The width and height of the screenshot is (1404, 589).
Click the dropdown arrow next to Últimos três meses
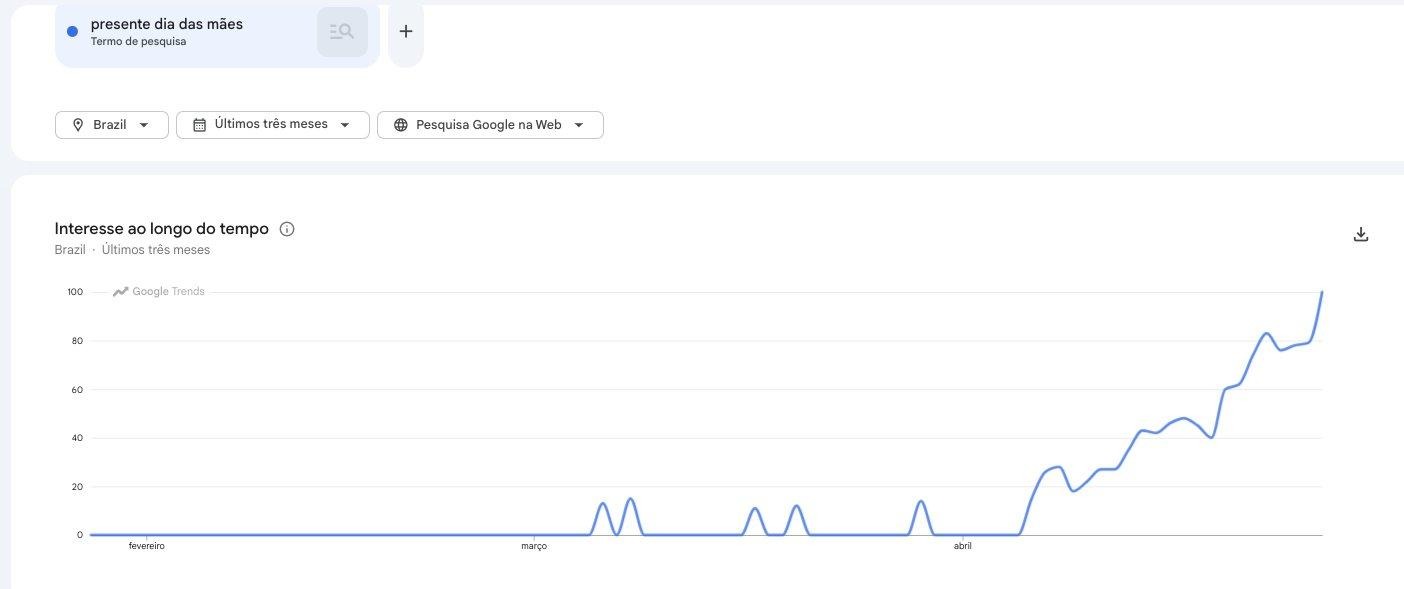click(345, 125)
